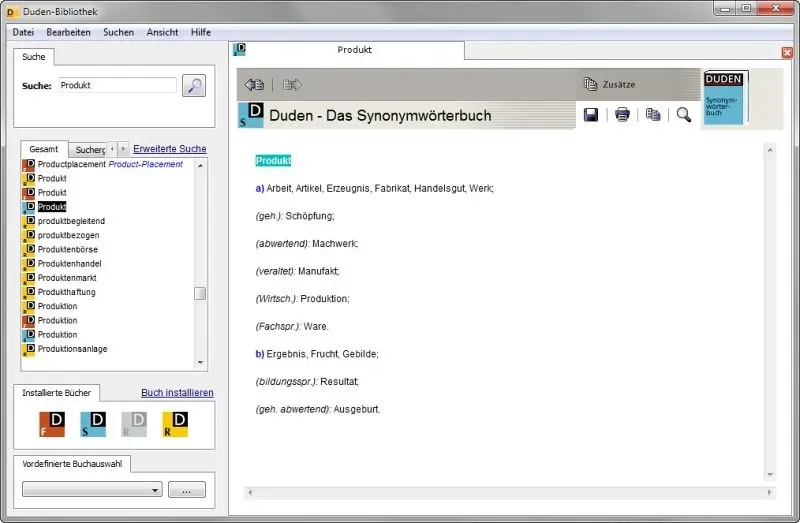Select the yellow-icon Produktion result
Viewport: 800px width, 523px height.
pyautogui.click(x=49, y=306)
